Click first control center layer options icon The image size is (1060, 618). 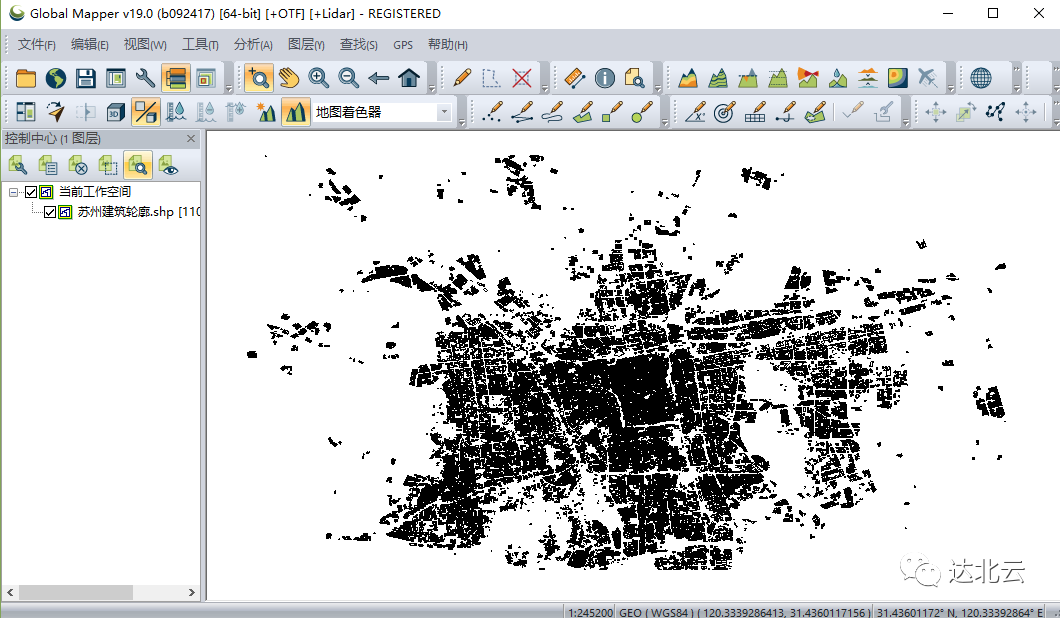coord(18,166)
